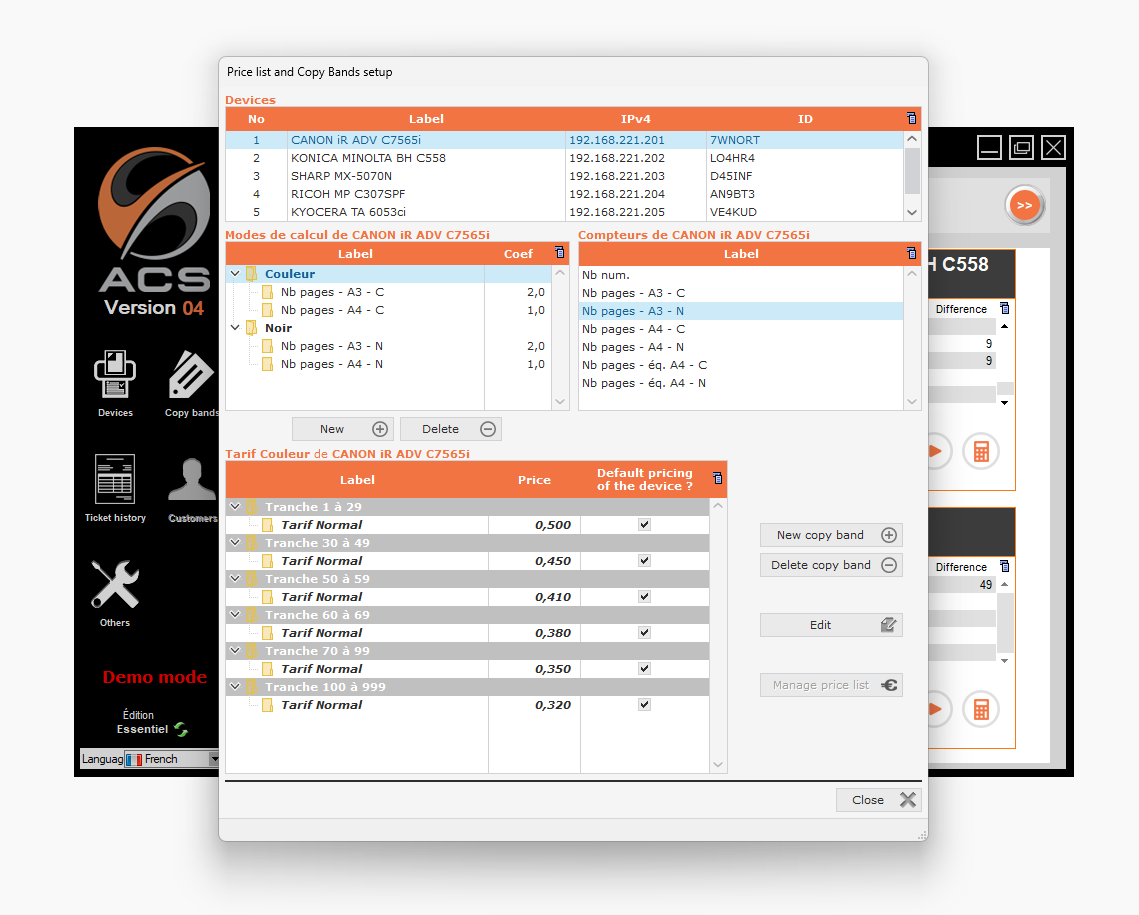Screen dimensions: 1139x915
Task: Collapse Tranche 70 à 99 band
Action: 235,651
